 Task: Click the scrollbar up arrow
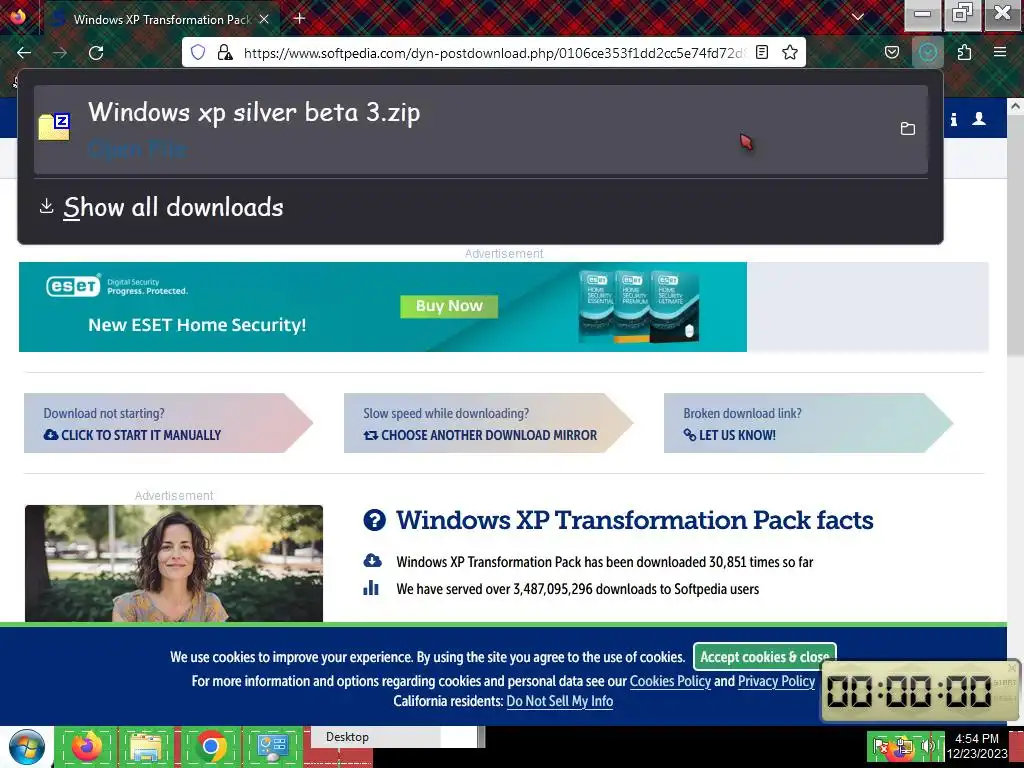pyautogui.click(x=1015, y=105)
